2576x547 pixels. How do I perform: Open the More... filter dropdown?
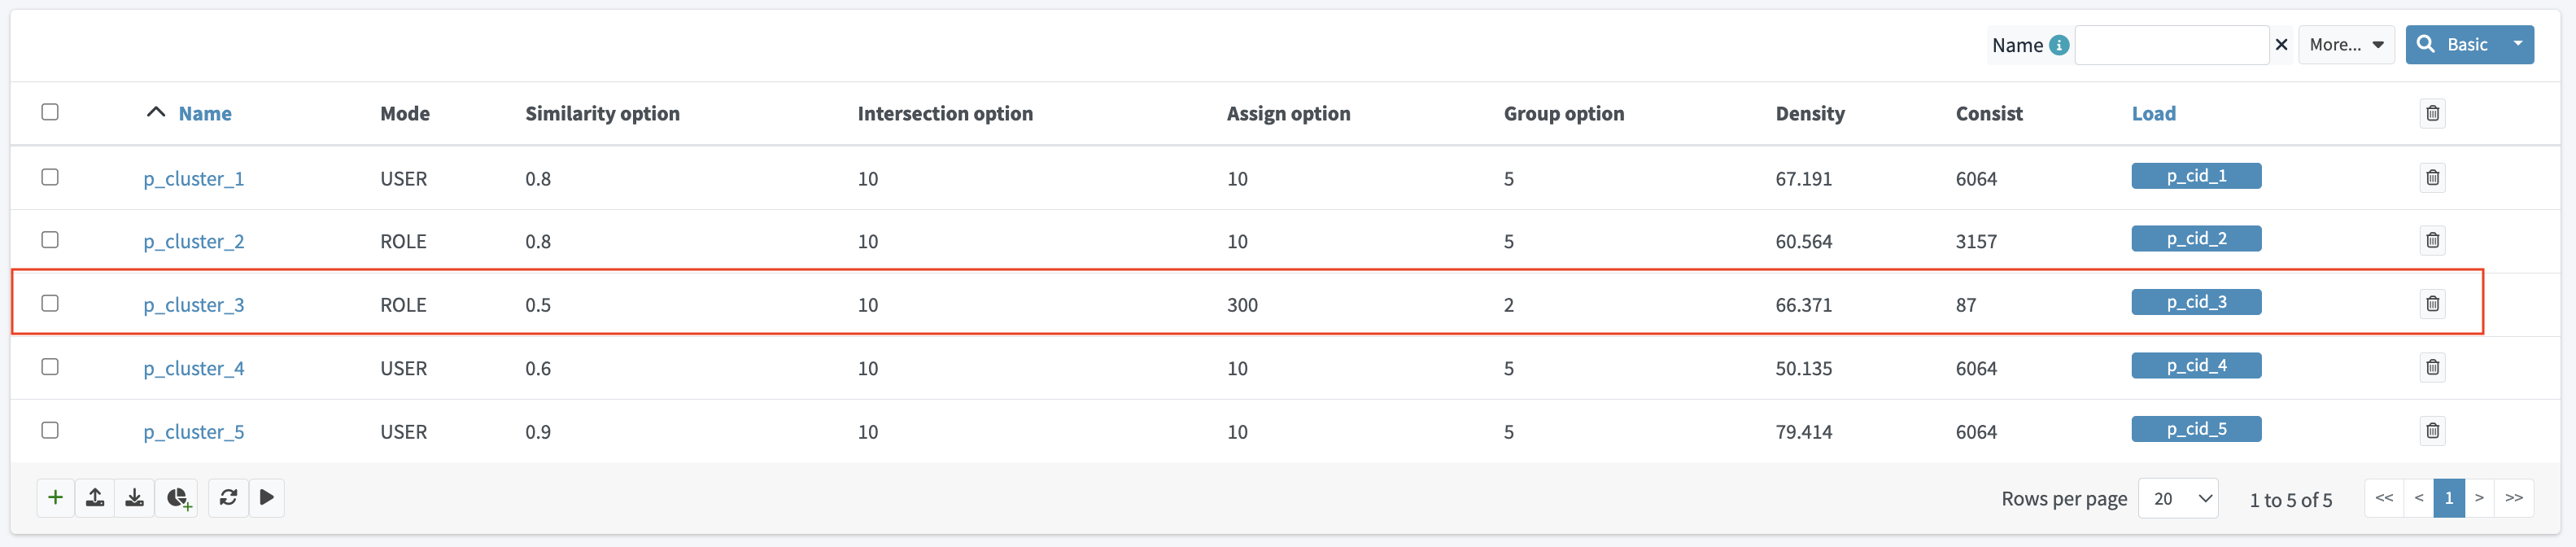[x=2346, y=45]
